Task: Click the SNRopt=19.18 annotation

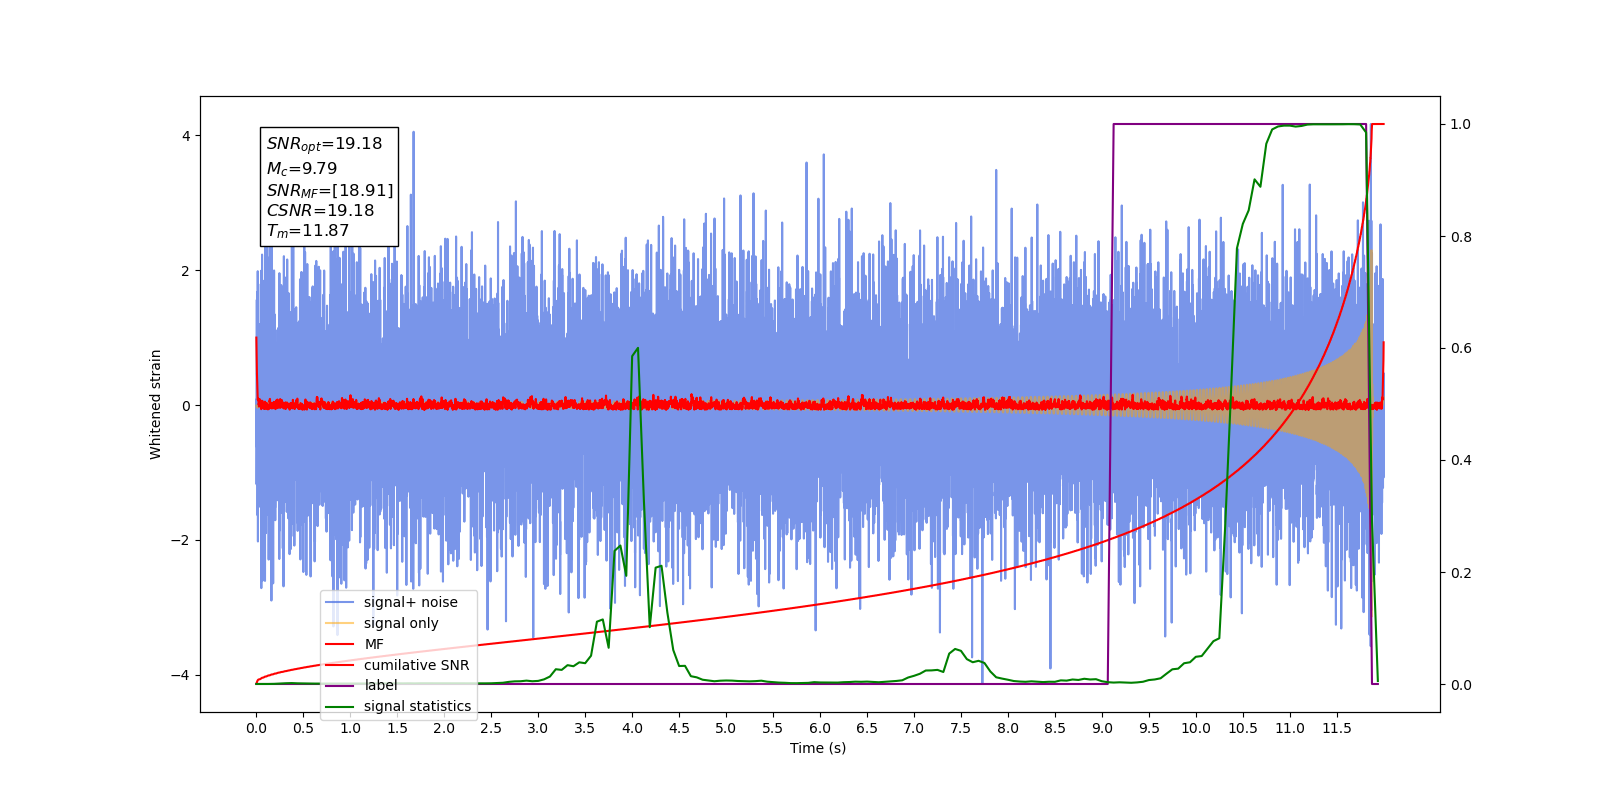Action: 324,144
